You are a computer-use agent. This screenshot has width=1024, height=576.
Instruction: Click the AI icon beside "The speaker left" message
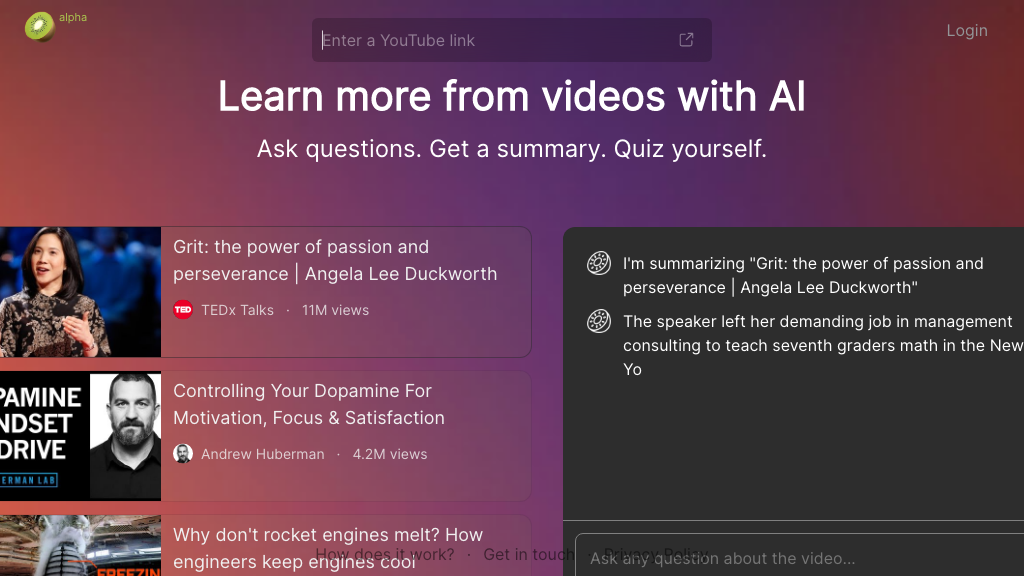598,321
